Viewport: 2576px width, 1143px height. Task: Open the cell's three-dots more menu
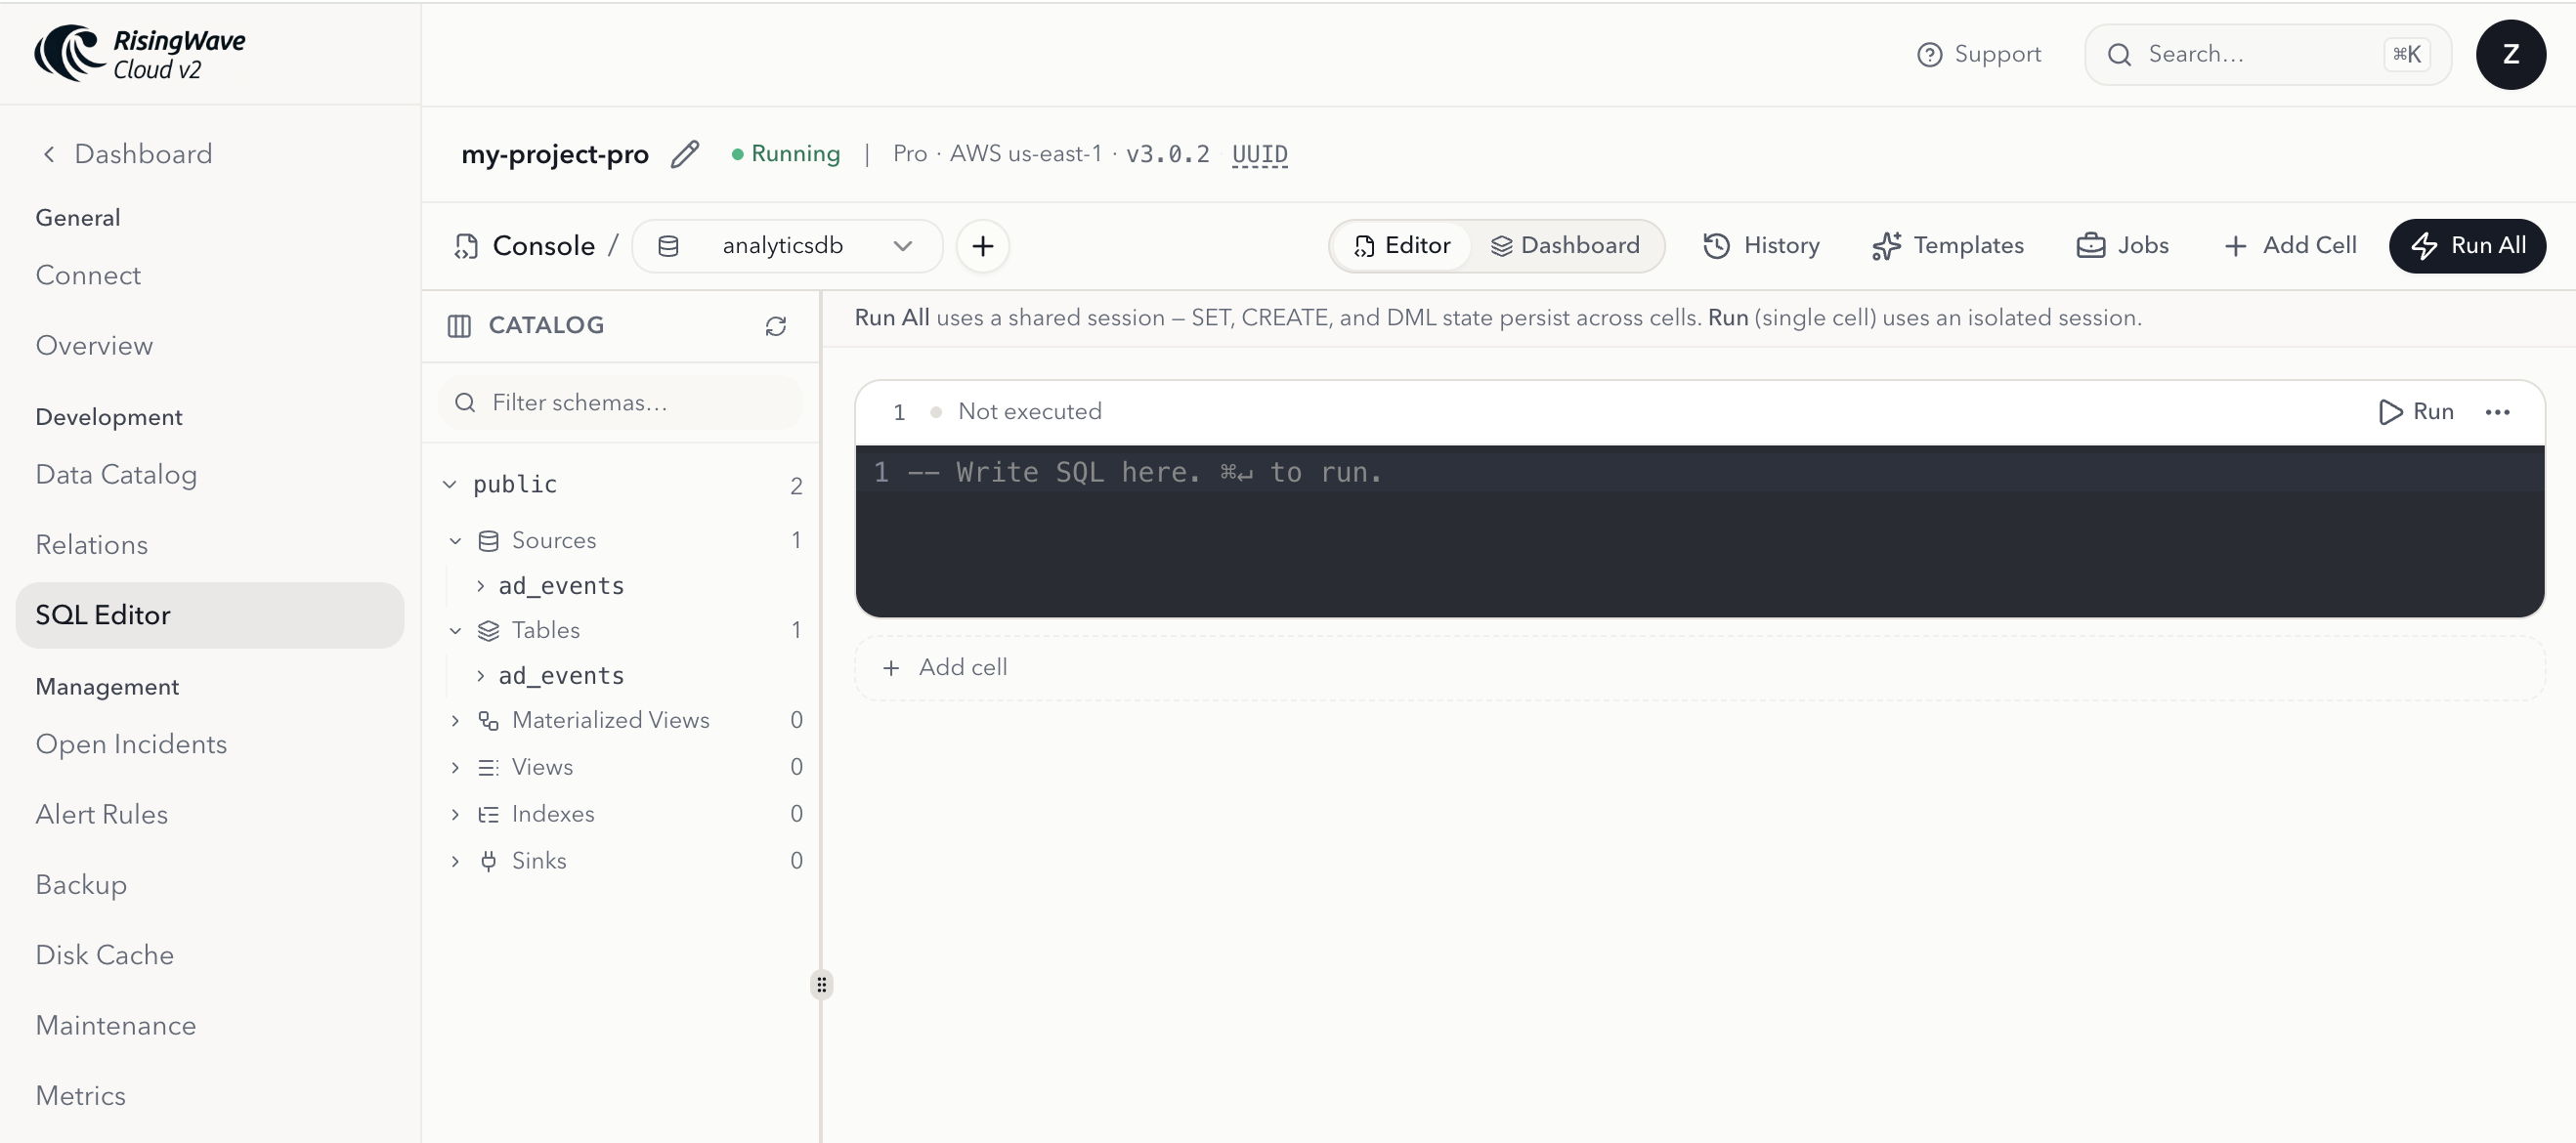(2497, 412)
